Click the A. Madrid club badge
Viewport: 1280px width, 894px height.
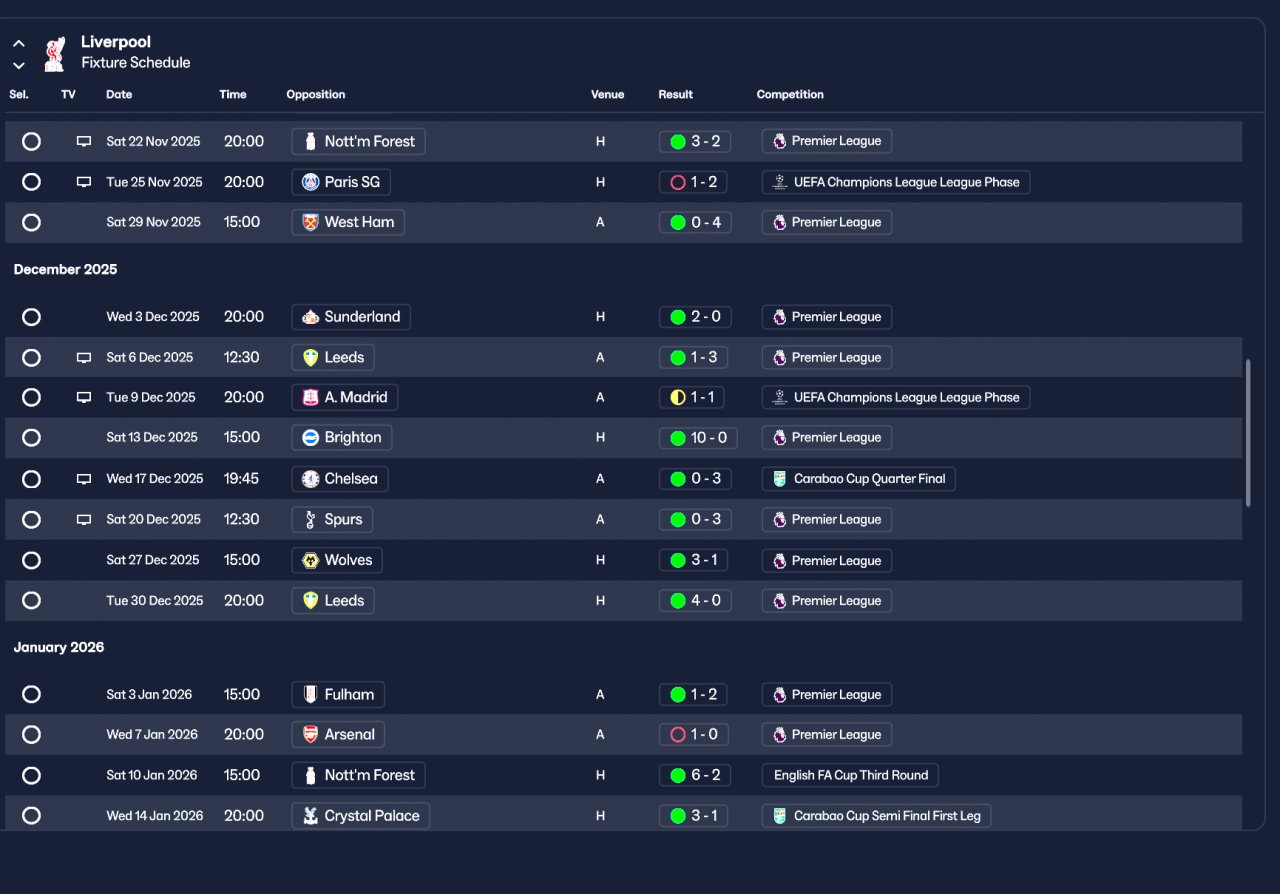pyautogui.click(x=310, y=397)
